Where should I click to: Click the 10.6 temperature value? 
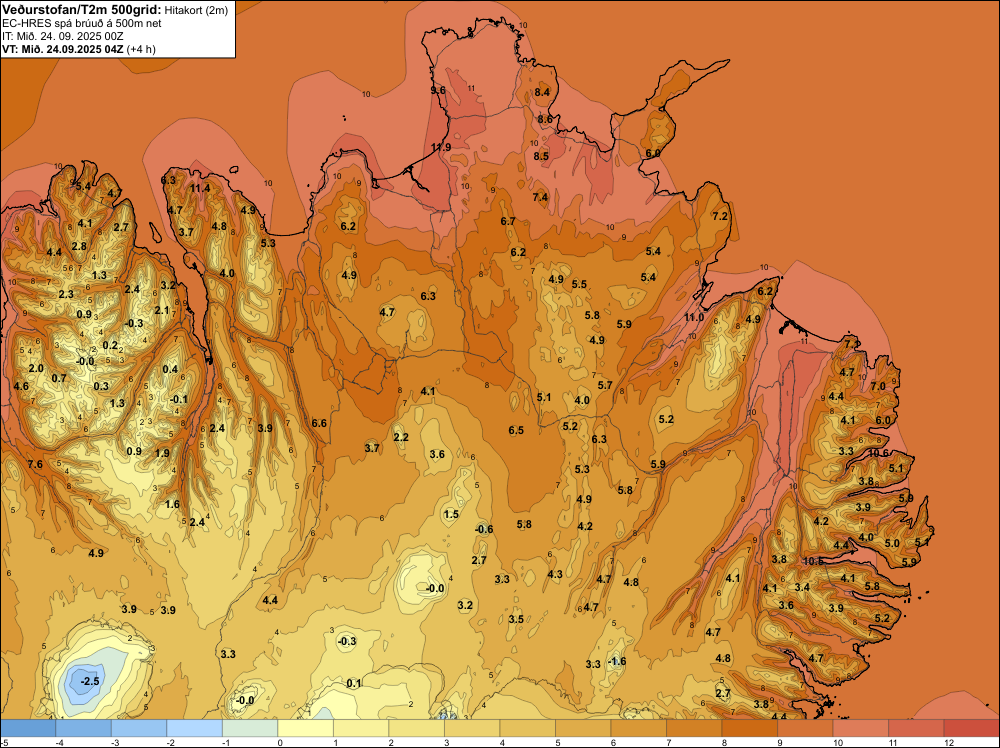[879, 453]
